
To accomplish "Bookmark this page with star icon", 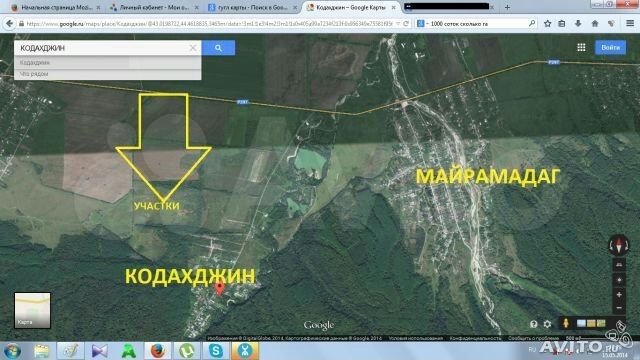I will 547,24.
